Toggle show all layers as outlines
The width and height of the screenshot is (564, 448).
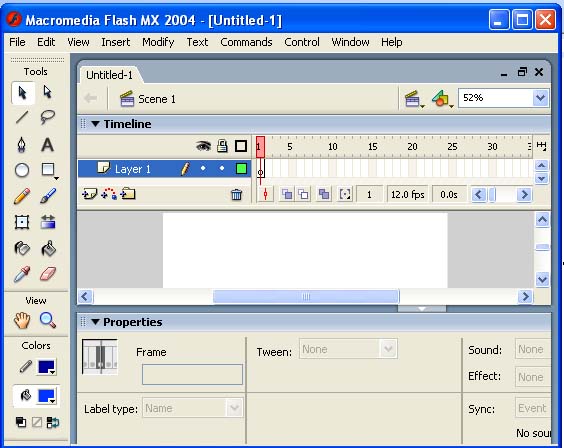pos(241,146)
